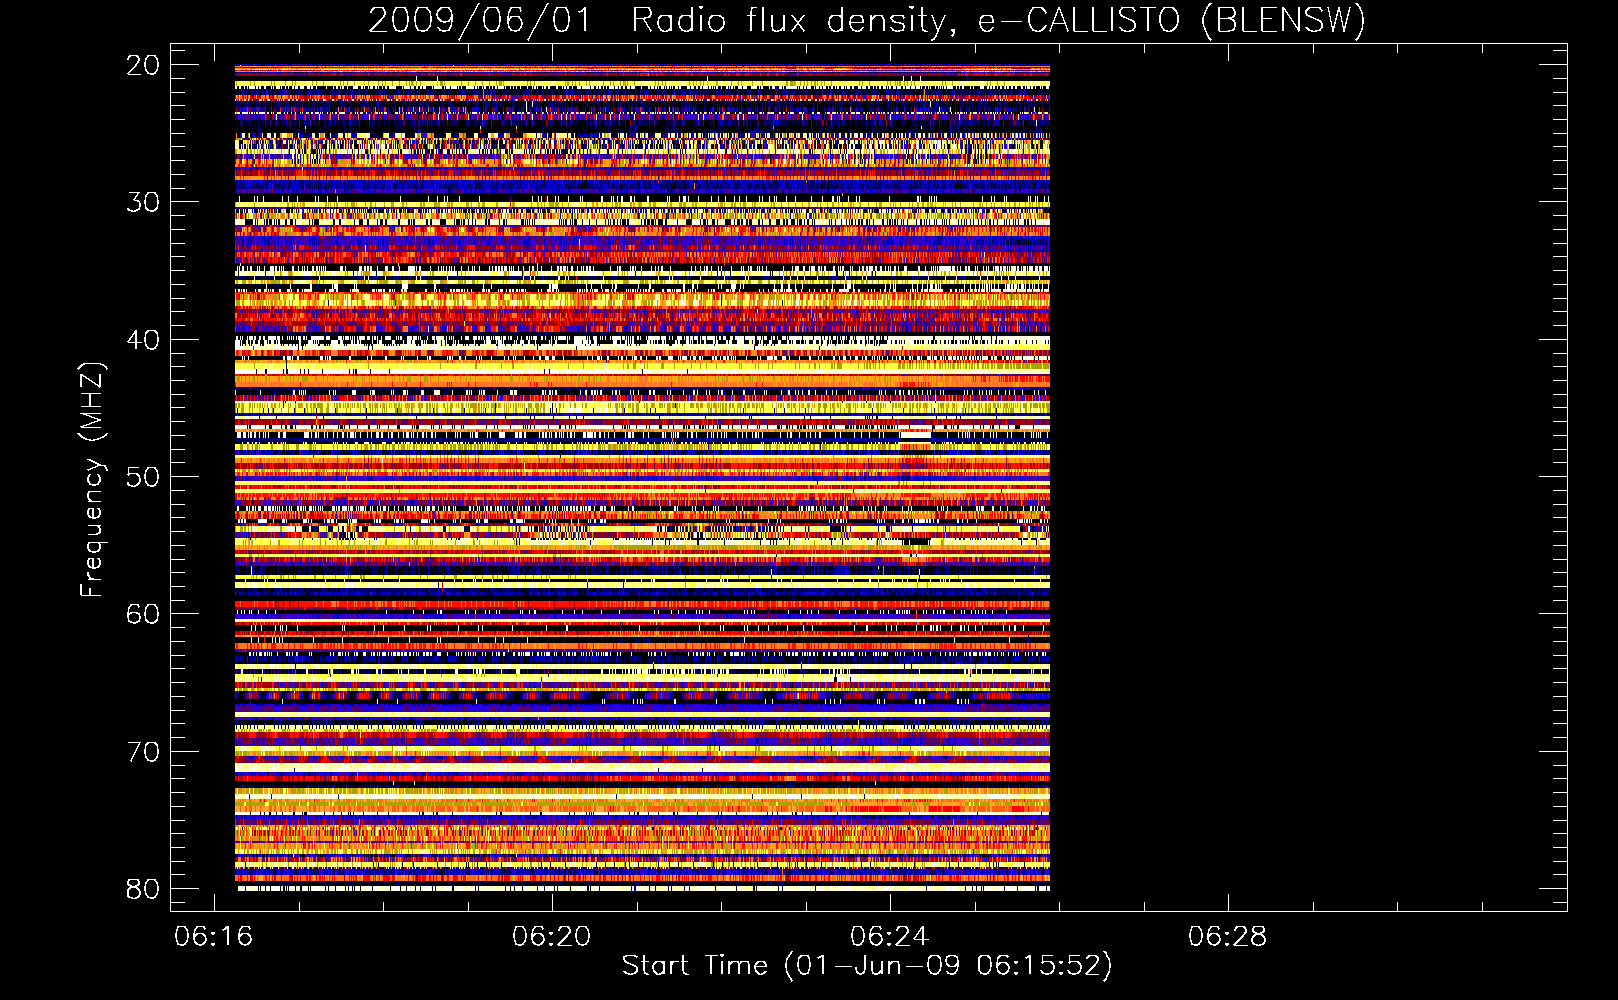Click the 06:28 time tick label
The width and height of the screenshot is (1618, 1000).
coord(1227,937)
